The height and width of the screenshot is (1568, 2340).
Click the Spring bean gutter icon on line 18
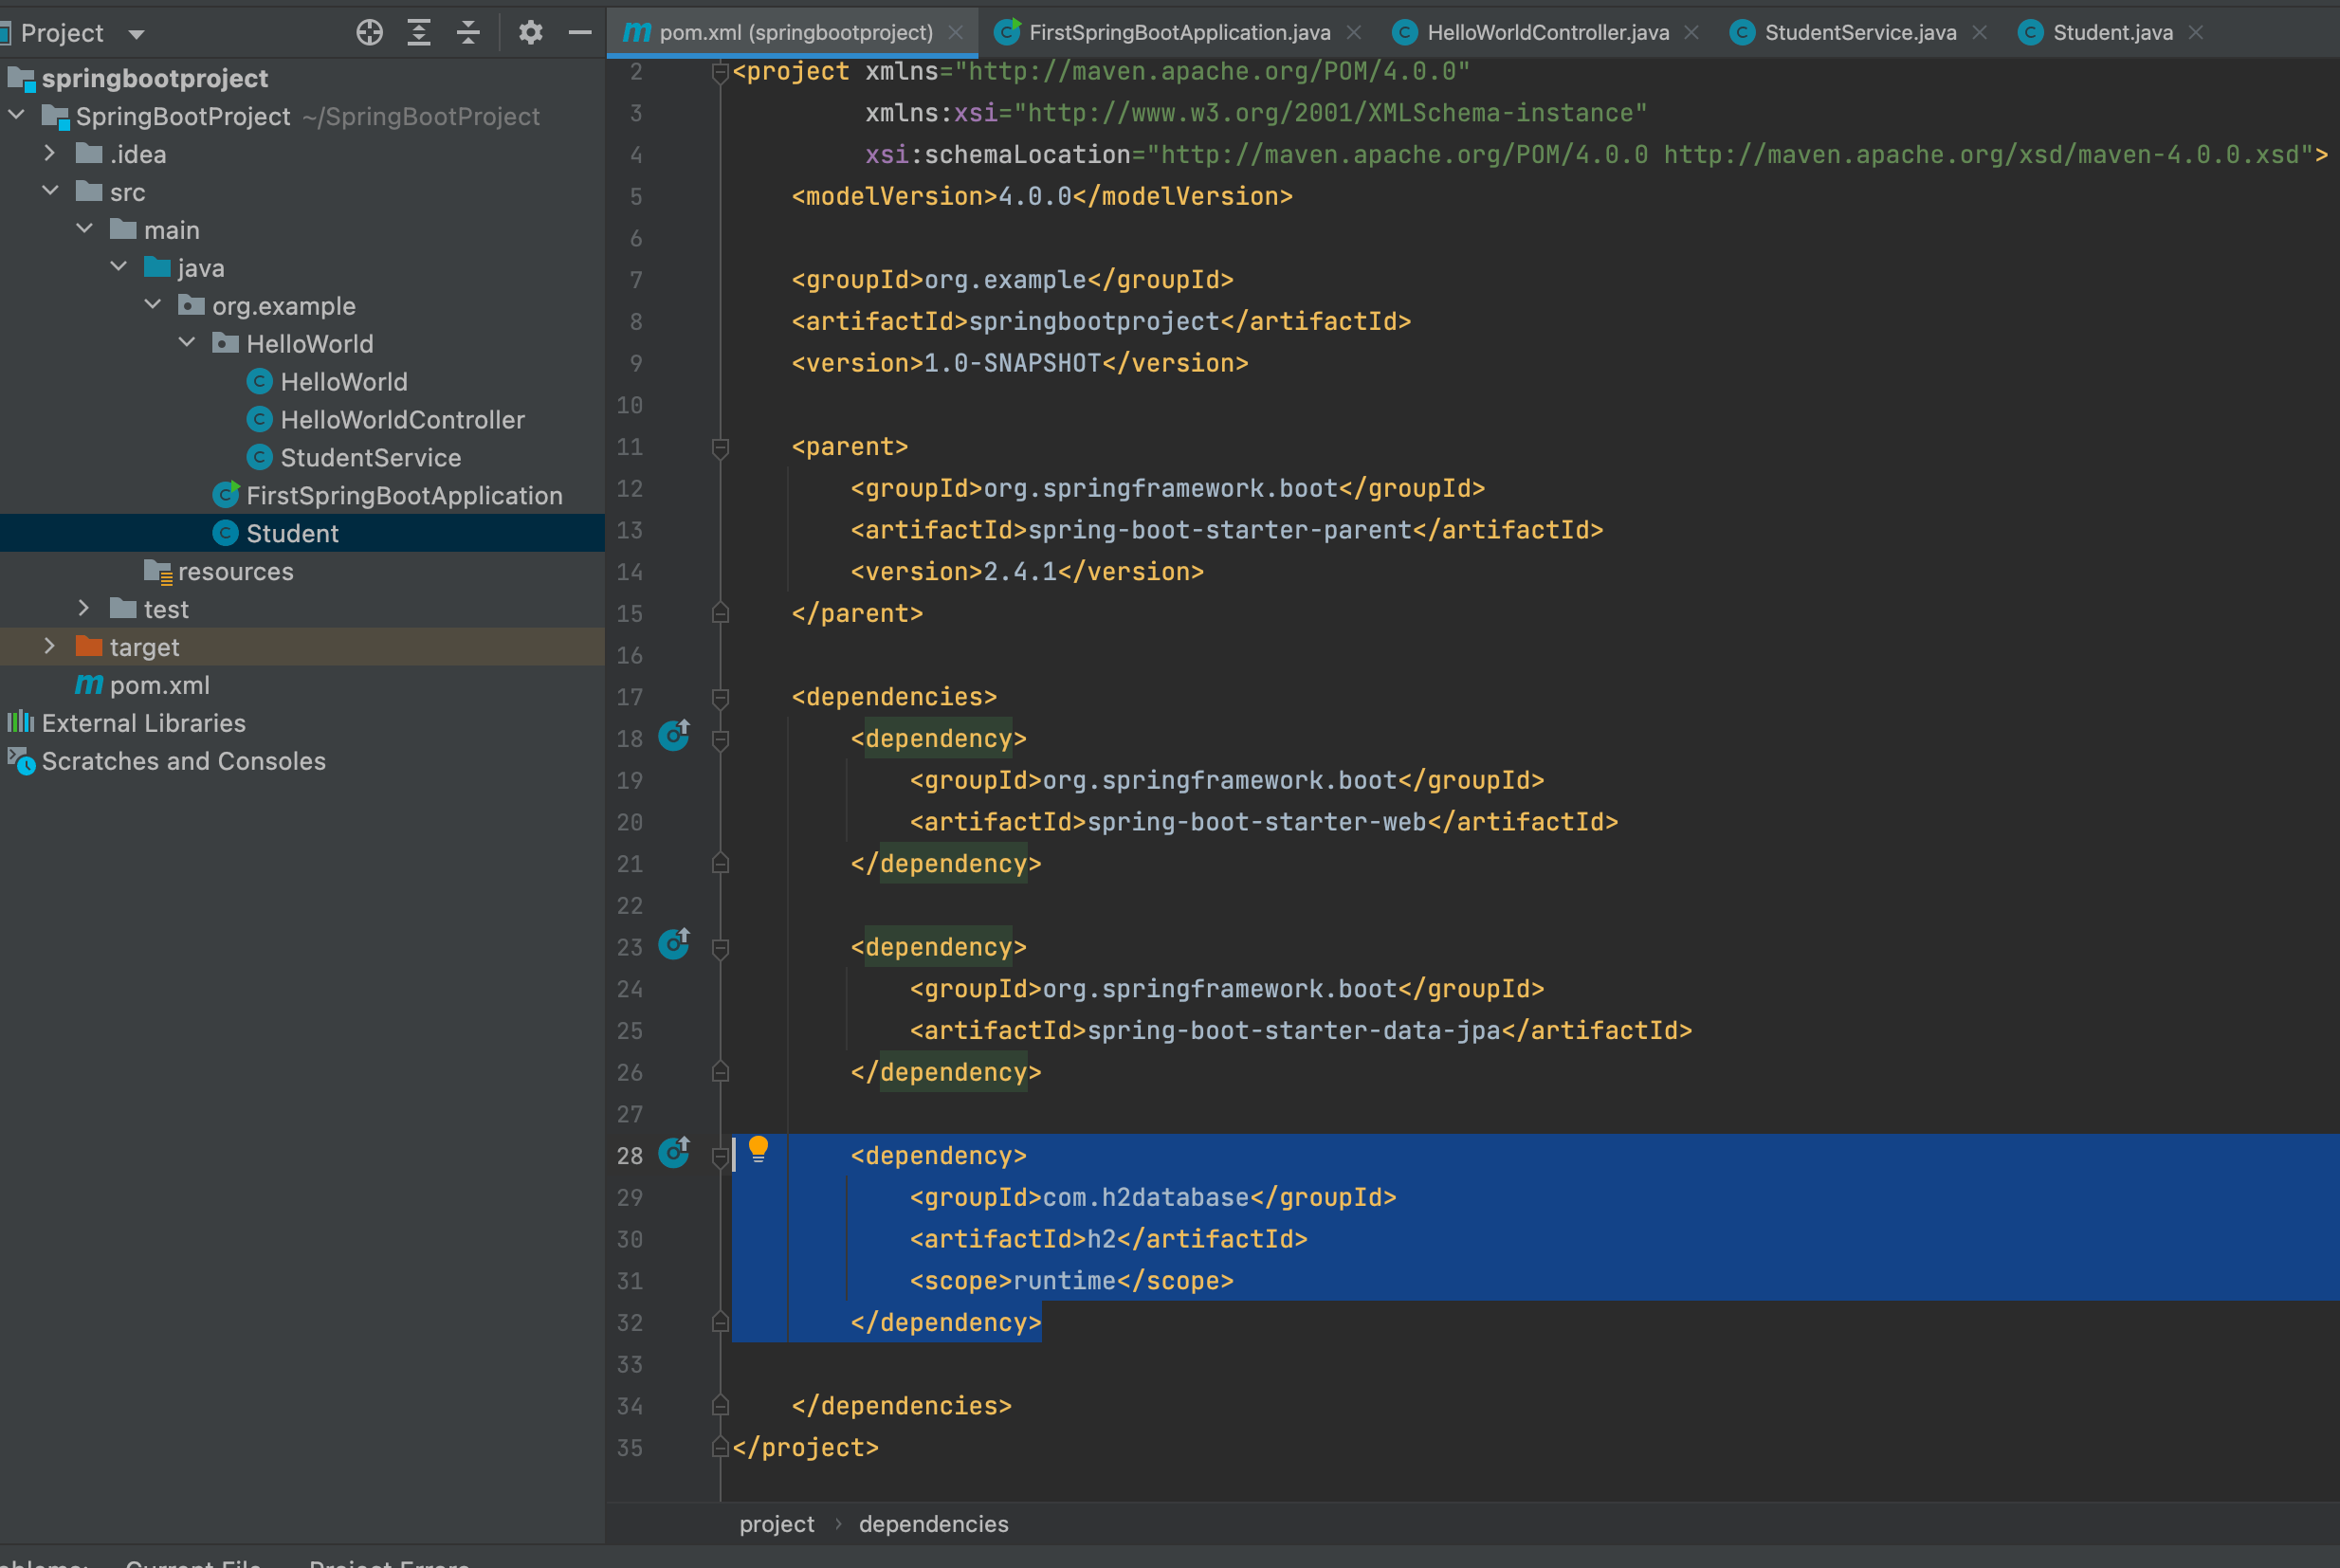[x=674, y=737]
